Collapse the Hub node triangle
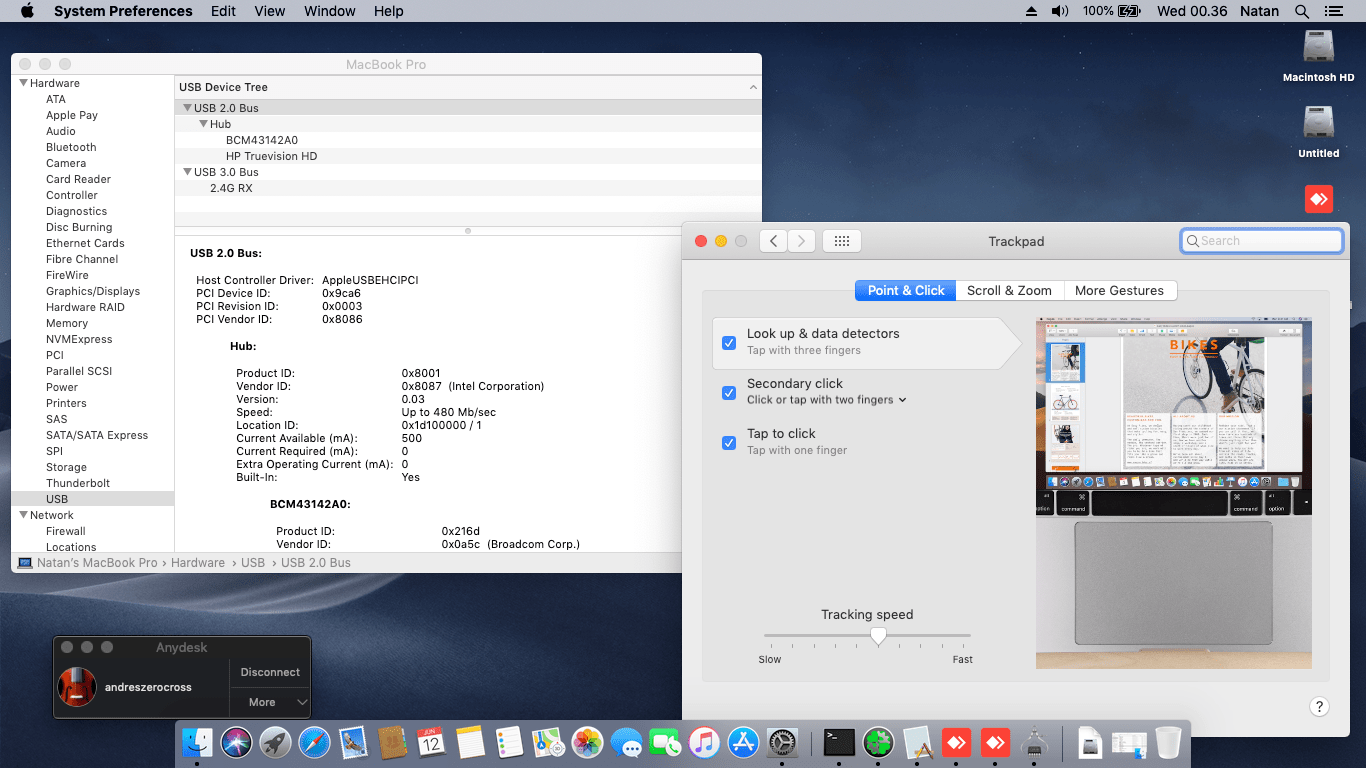The image size is (1366, 768). (x=203, y=124)
